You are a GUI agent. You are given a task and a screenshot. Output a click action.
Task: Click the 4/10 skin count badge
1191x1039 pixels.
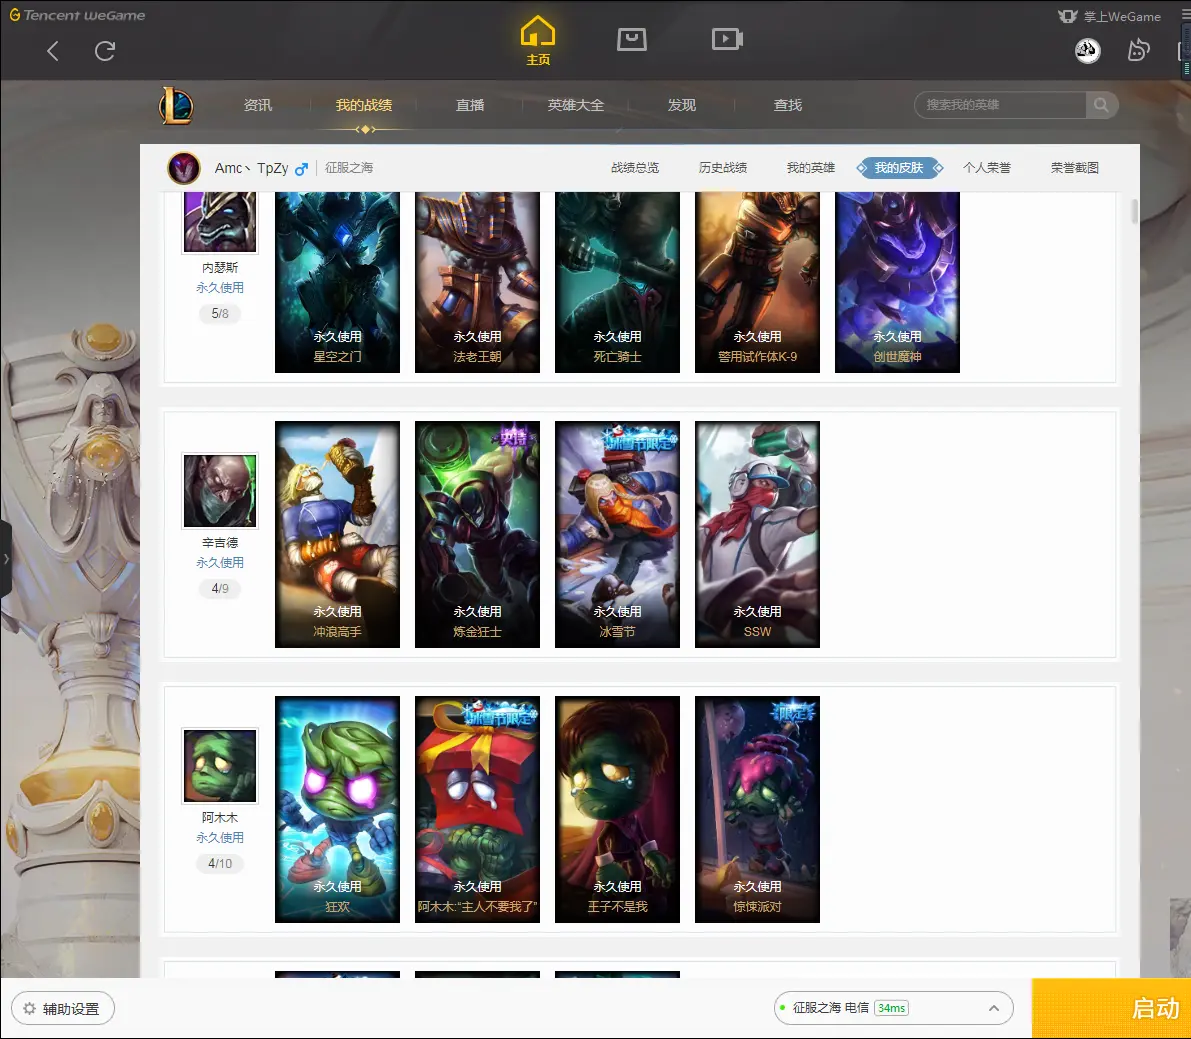(220, 864)
